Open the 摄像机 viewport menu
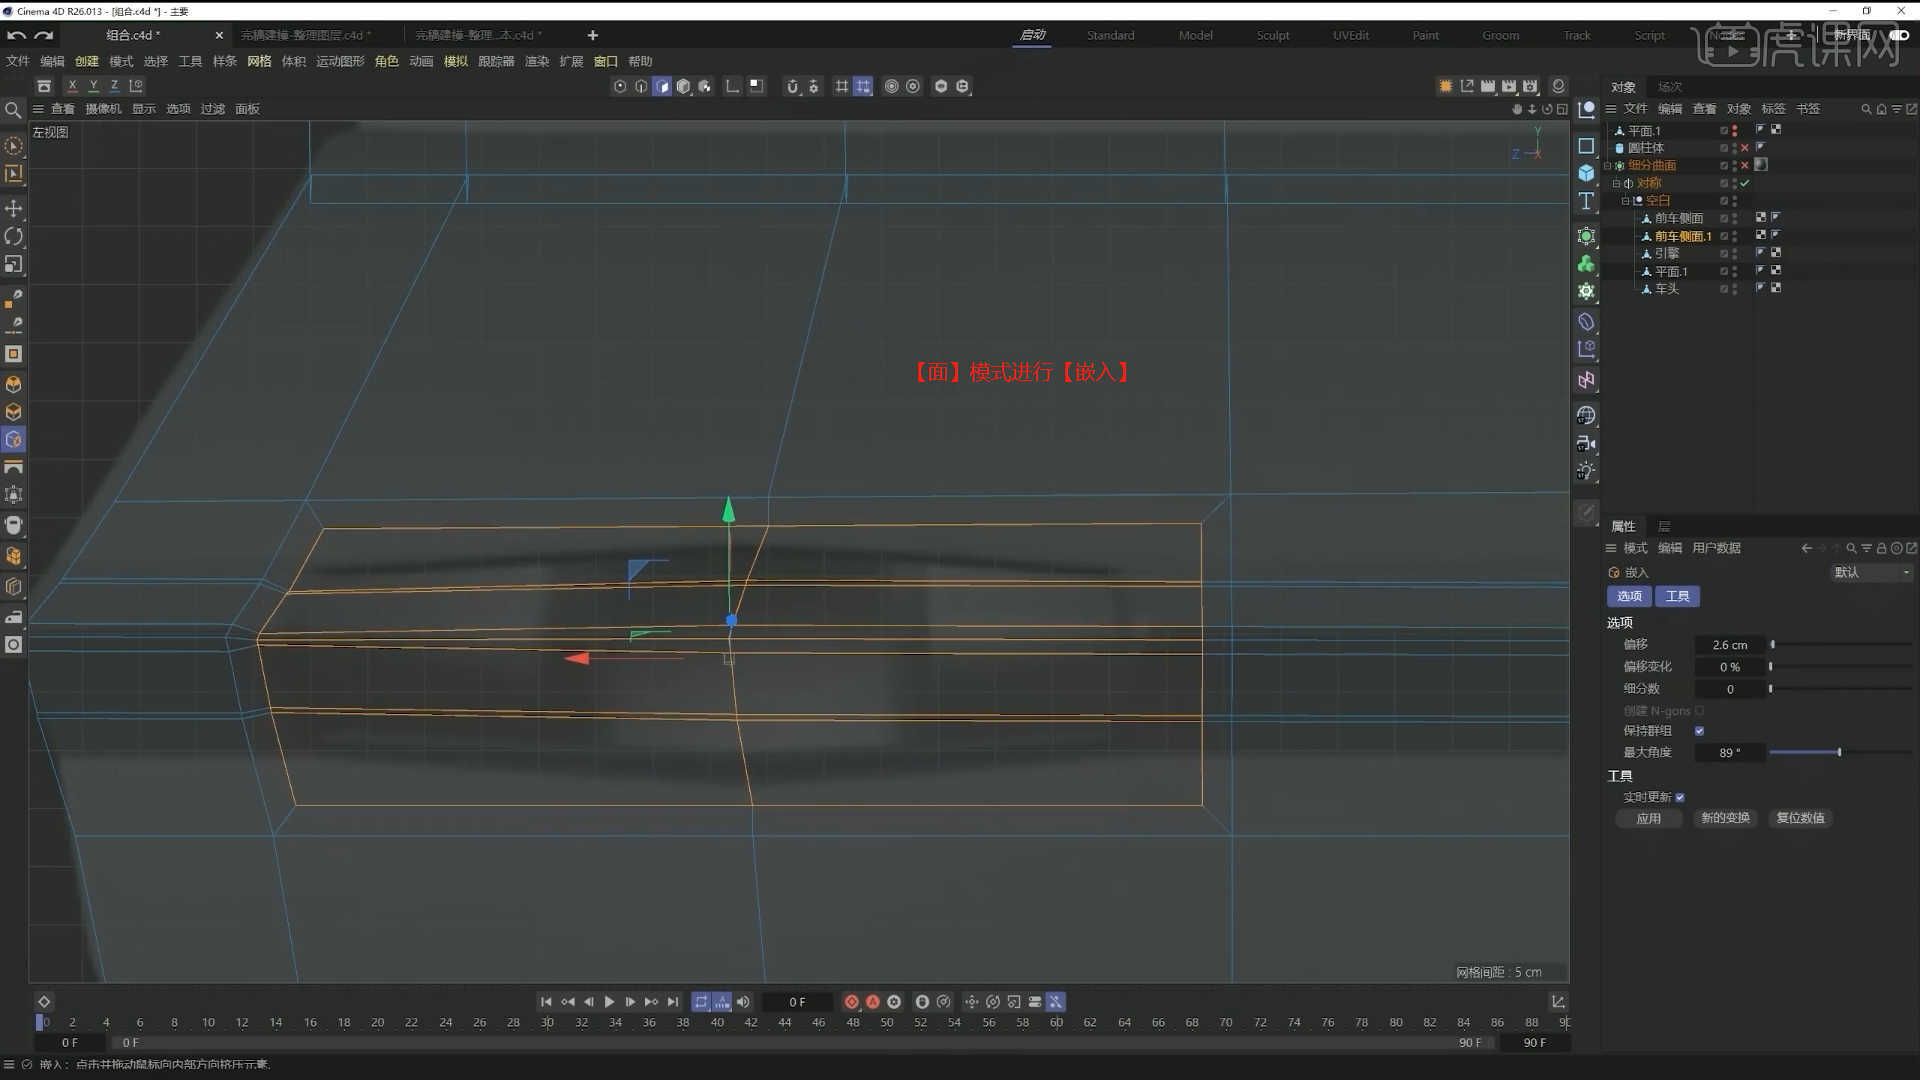This screenshot has height=1080, width=1920. tap(103, 109)
